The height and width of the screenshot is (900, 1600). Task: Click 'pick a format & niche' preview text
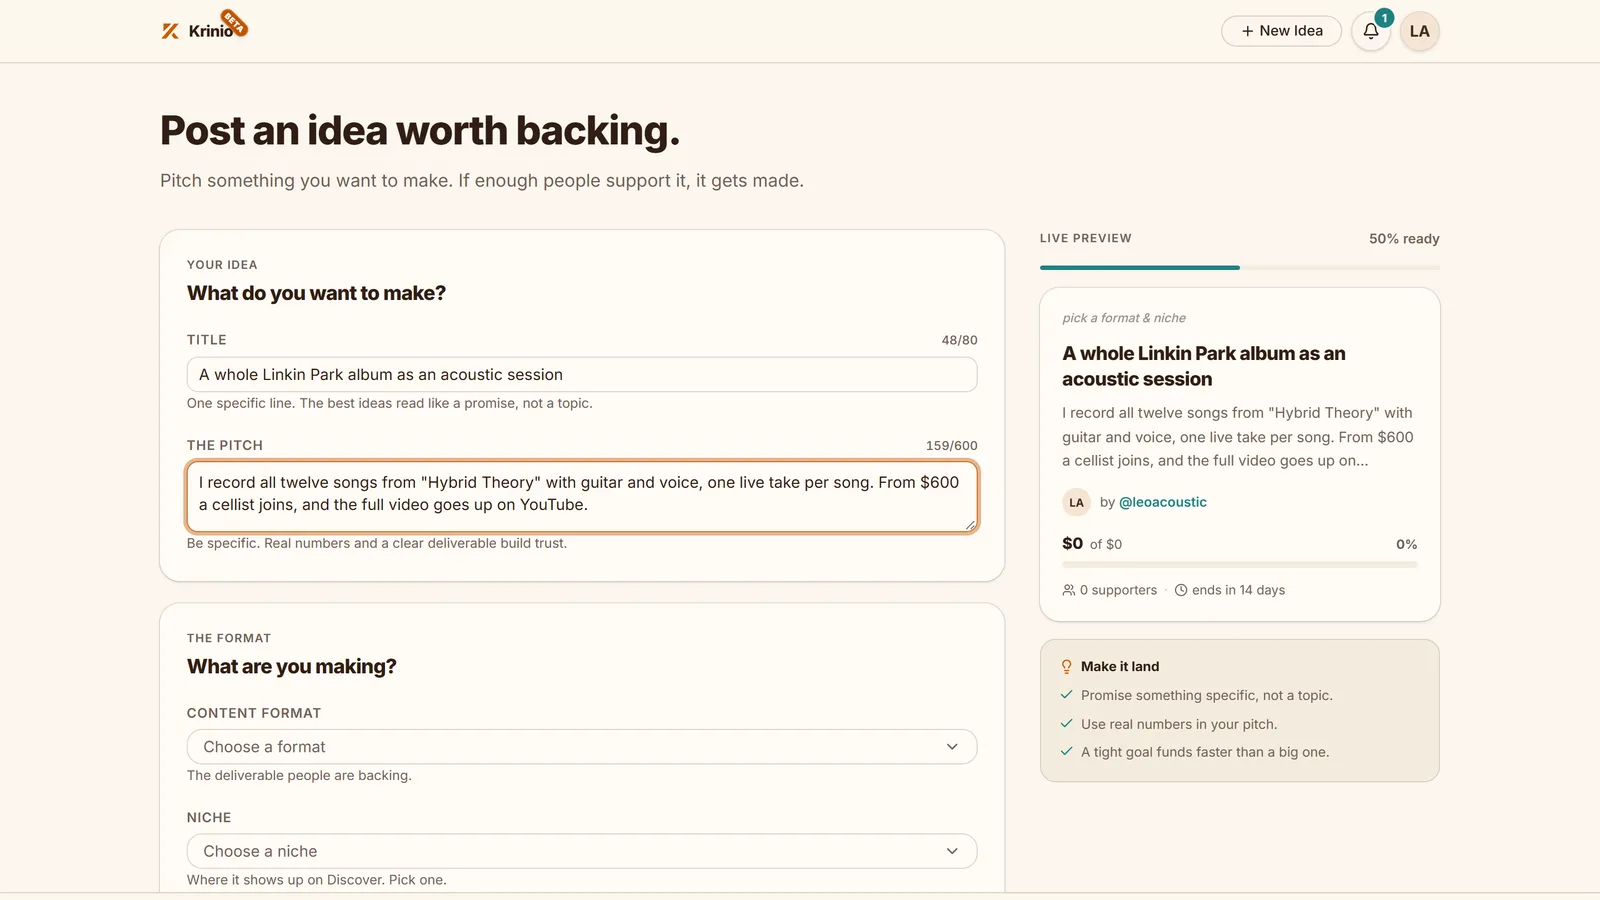pyautogui.click(x=1124, y=318)
